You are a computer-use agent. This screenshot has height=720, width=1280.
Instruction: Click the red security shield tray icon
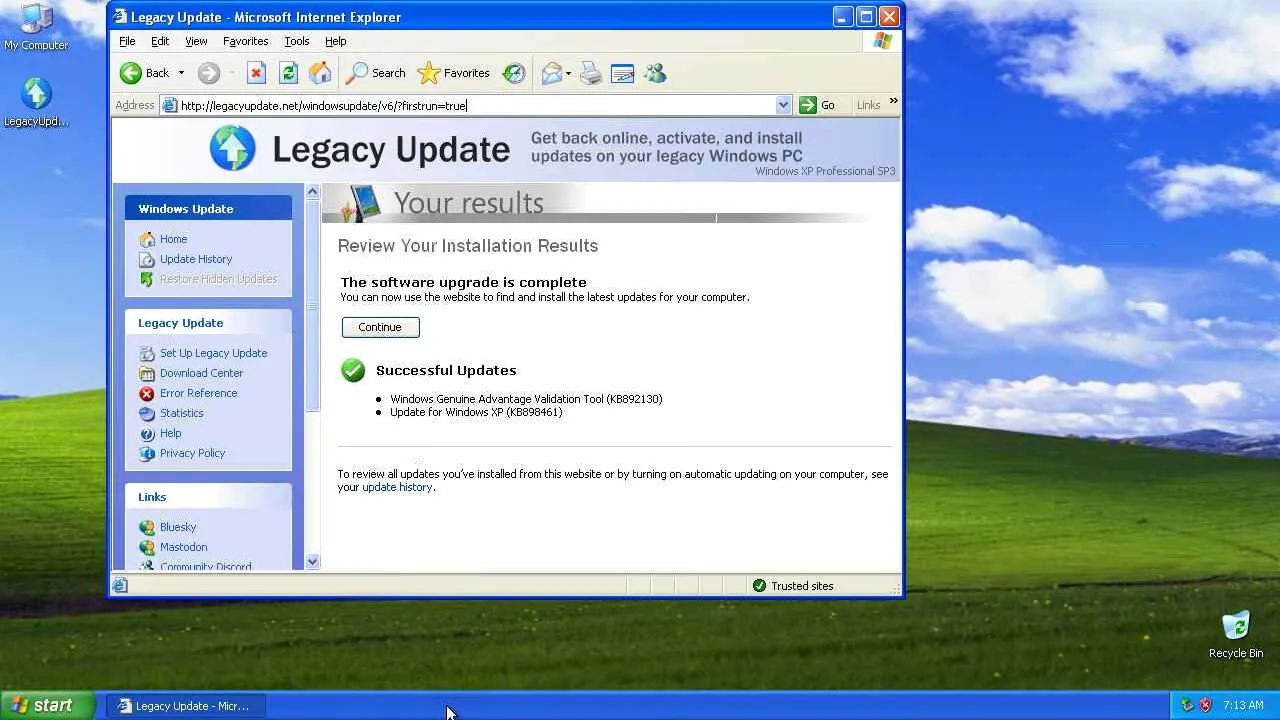(x=1205, y=705)
